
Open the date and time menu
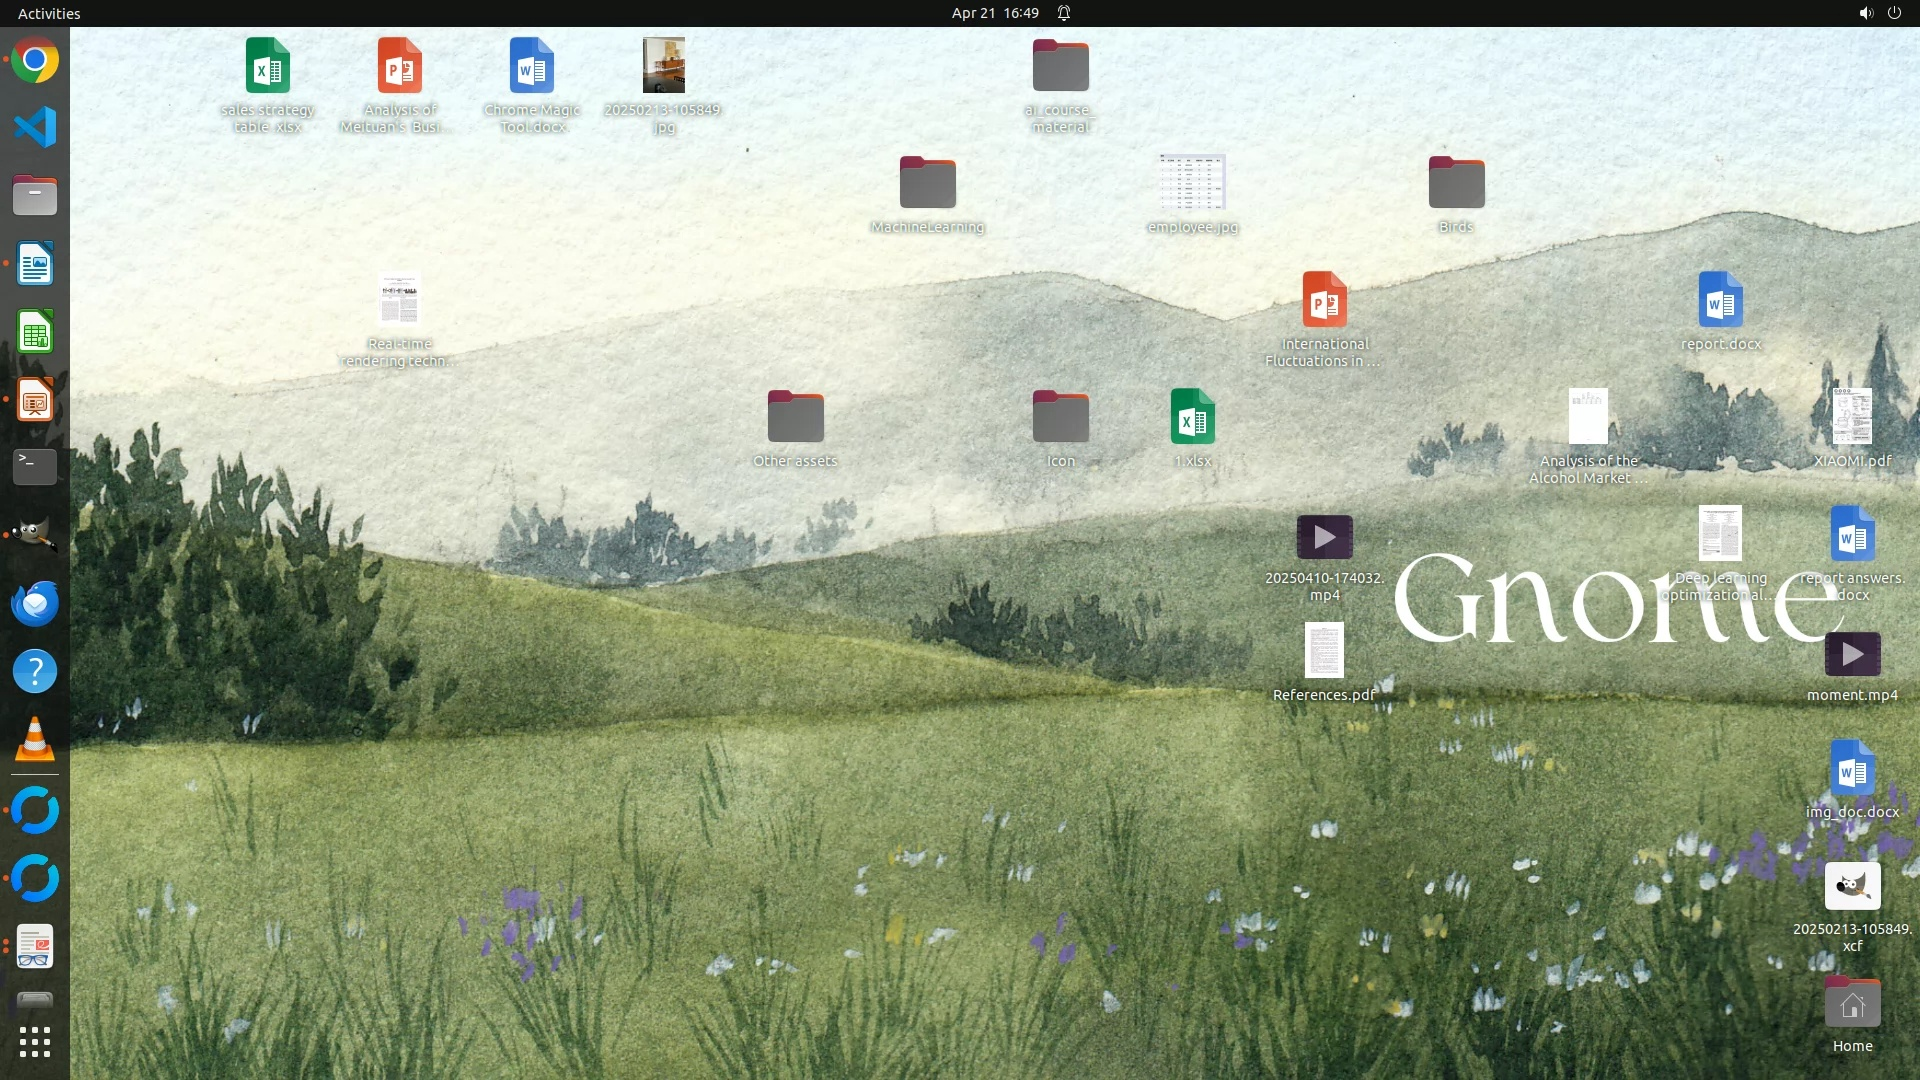(994, 13)
